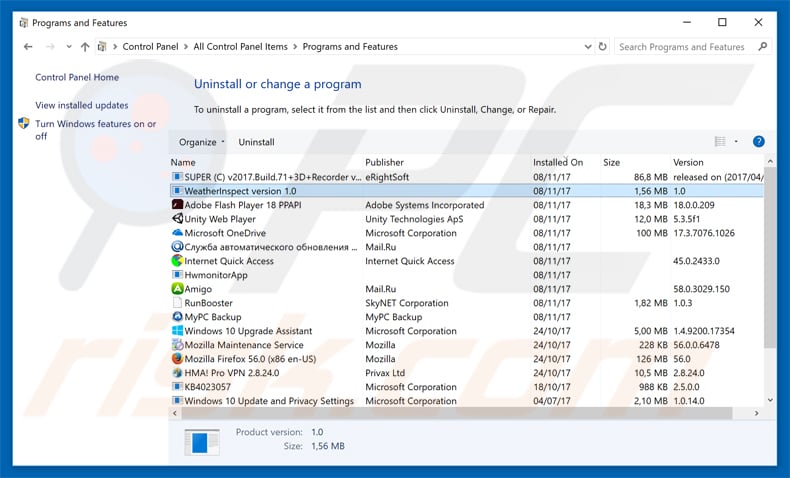Open the recent locations dropdown arrow
Screen dimensions: 790x478
(69, 47)
